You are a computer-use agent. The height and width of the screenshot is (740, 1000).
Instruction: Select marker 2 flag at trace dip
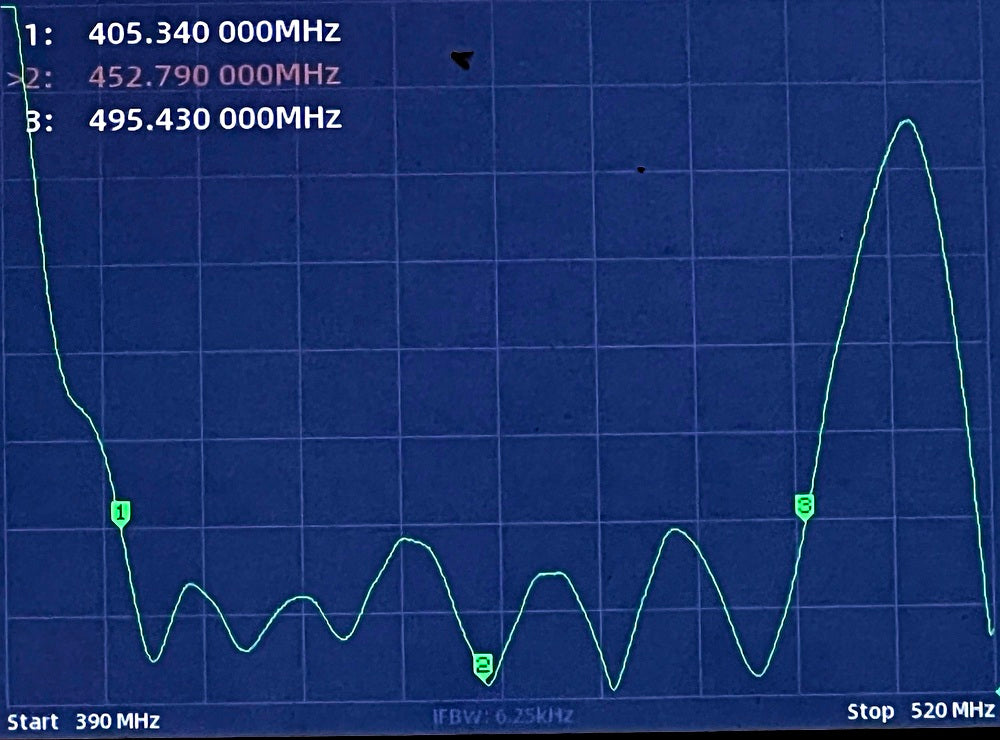483,666
